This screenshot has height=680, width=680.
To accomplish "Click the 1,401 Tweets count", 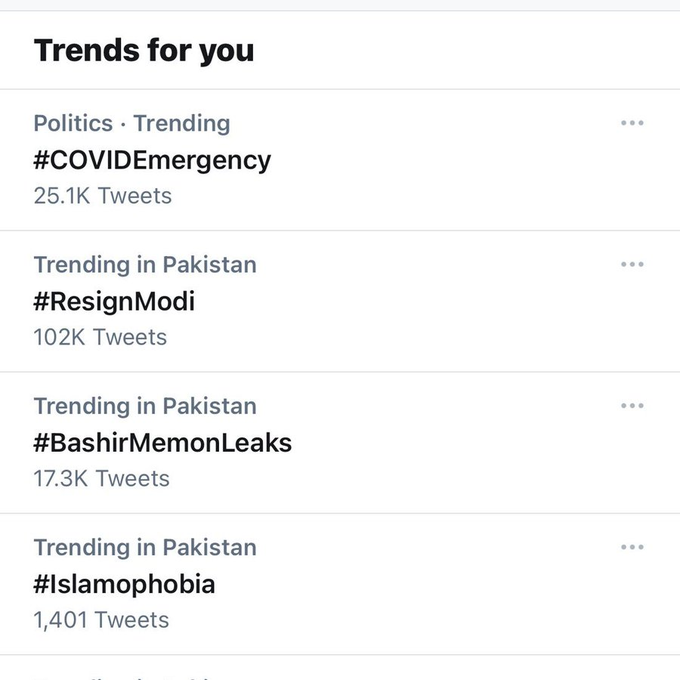I will point(101,620).
